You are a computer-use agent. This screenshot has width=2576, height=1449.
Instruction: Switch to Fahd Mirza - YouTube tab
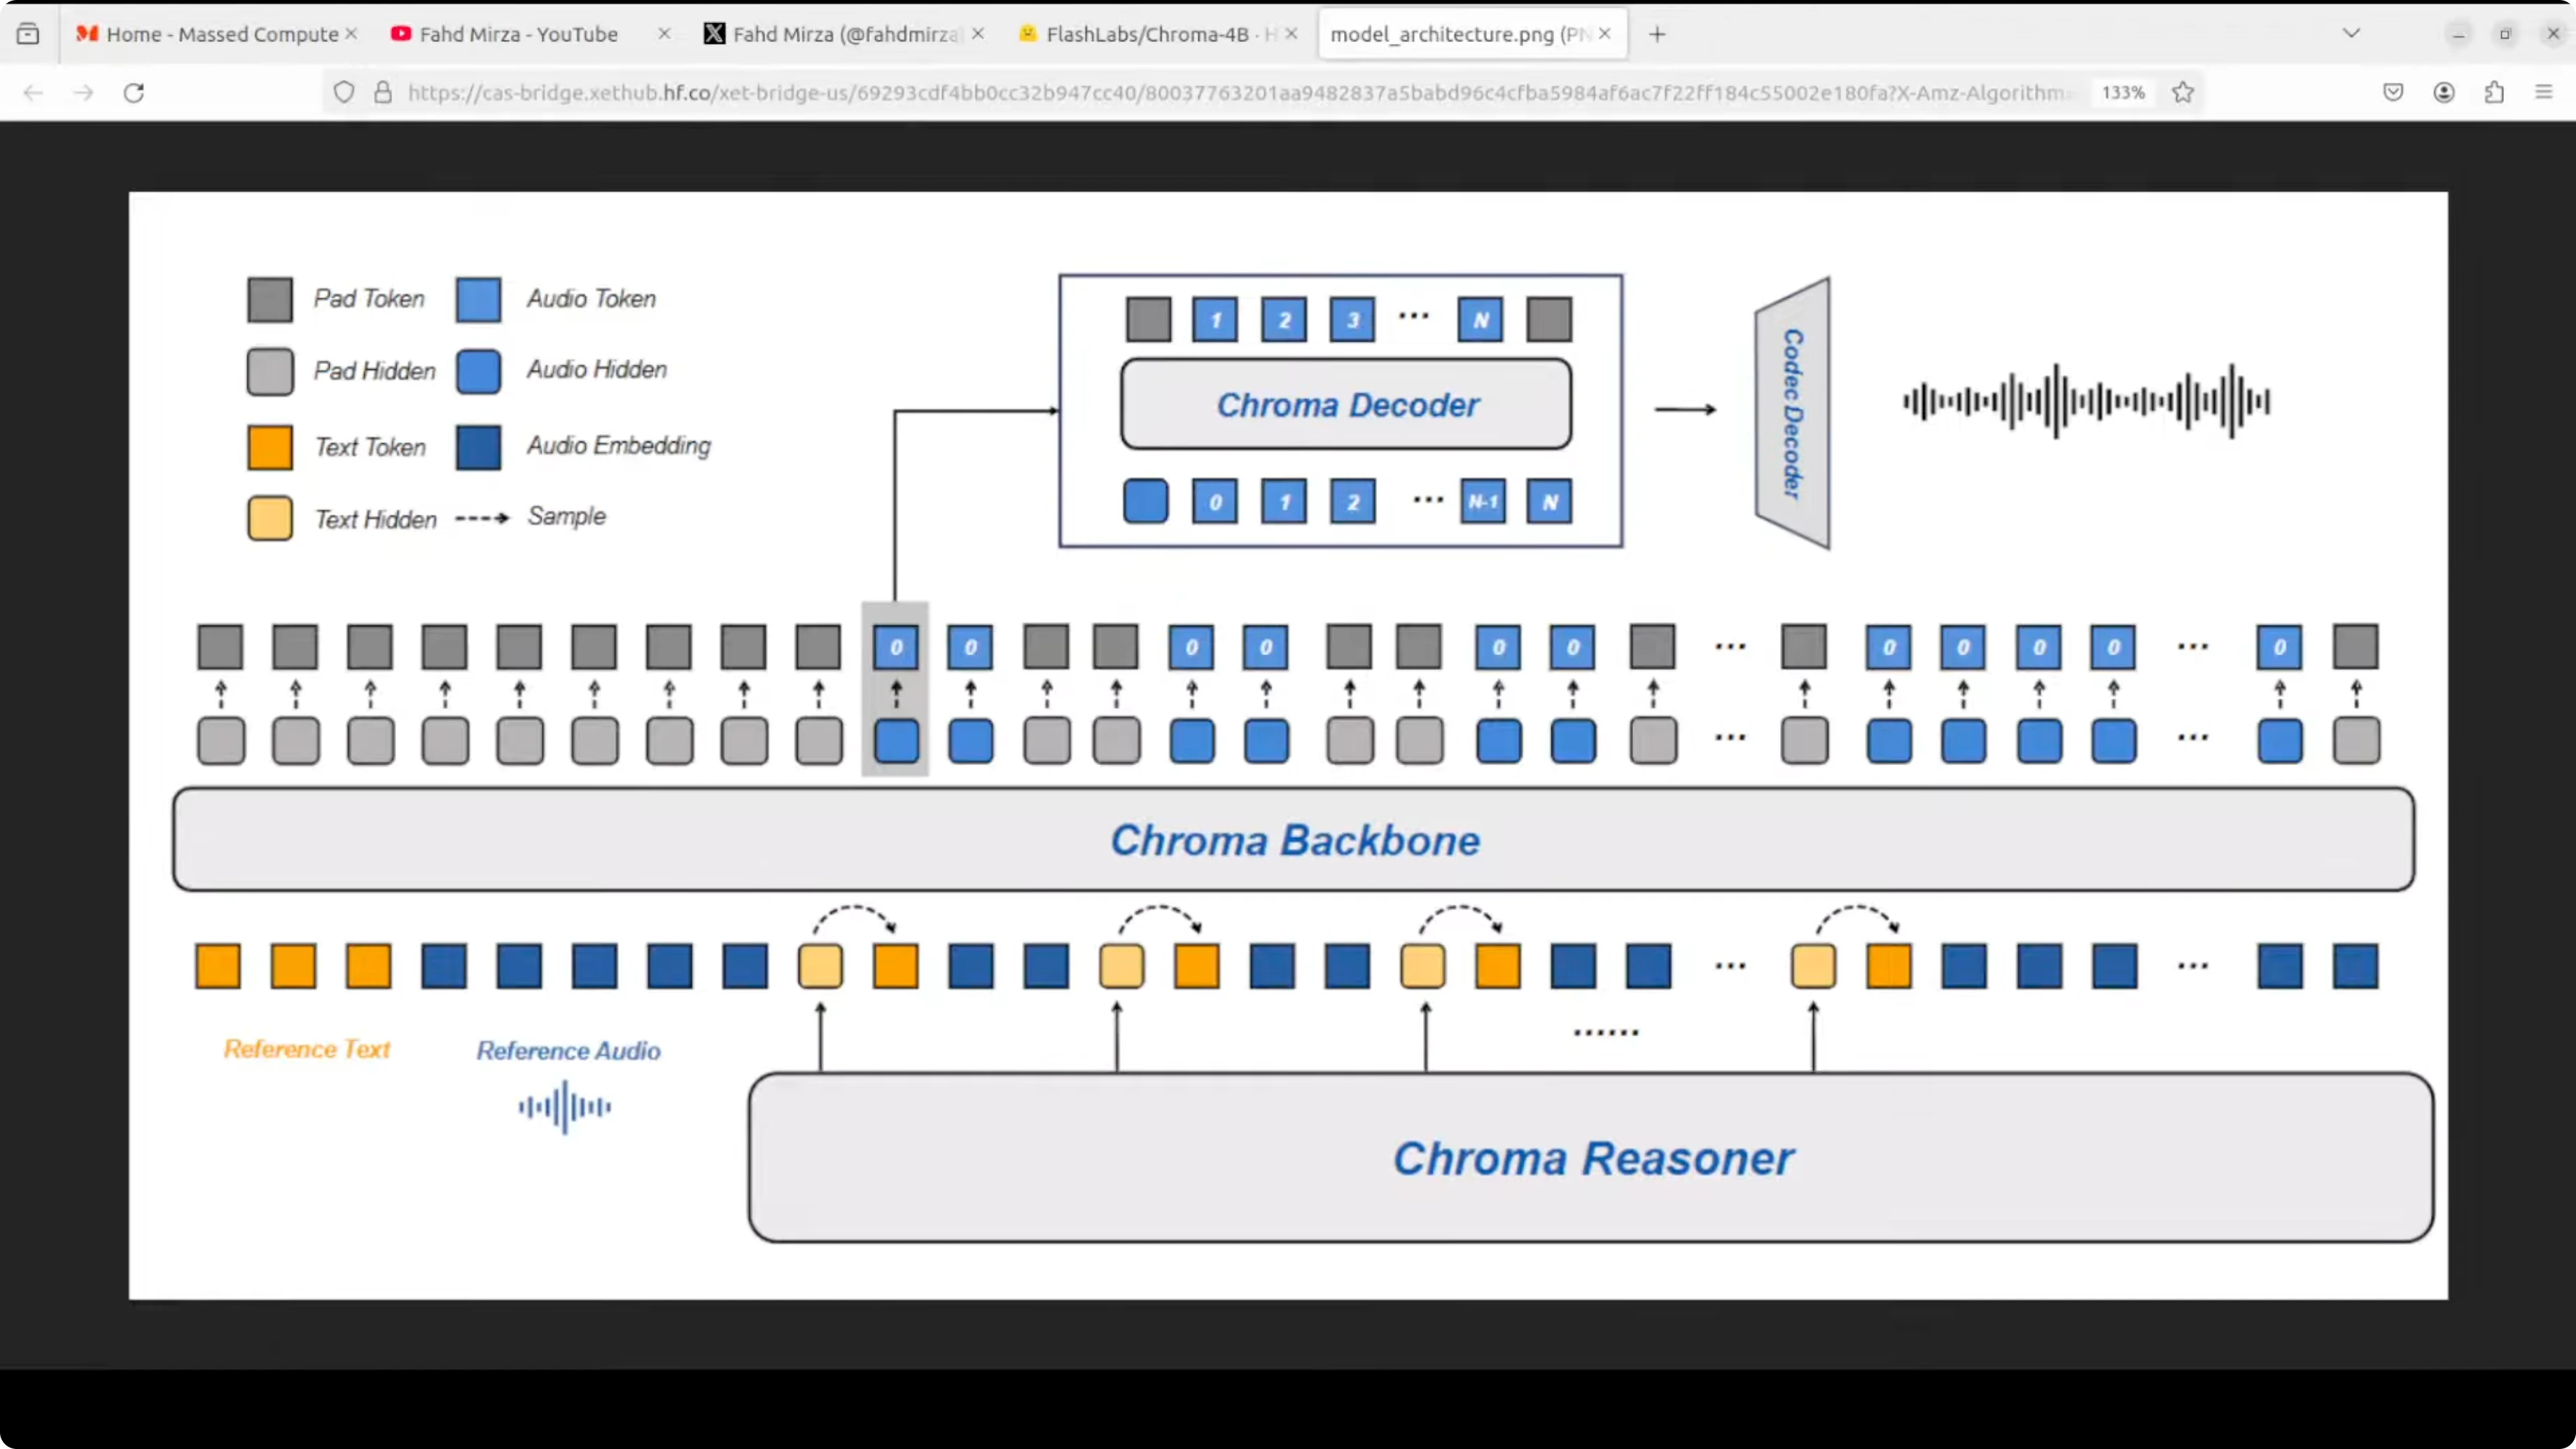(518, 34)
